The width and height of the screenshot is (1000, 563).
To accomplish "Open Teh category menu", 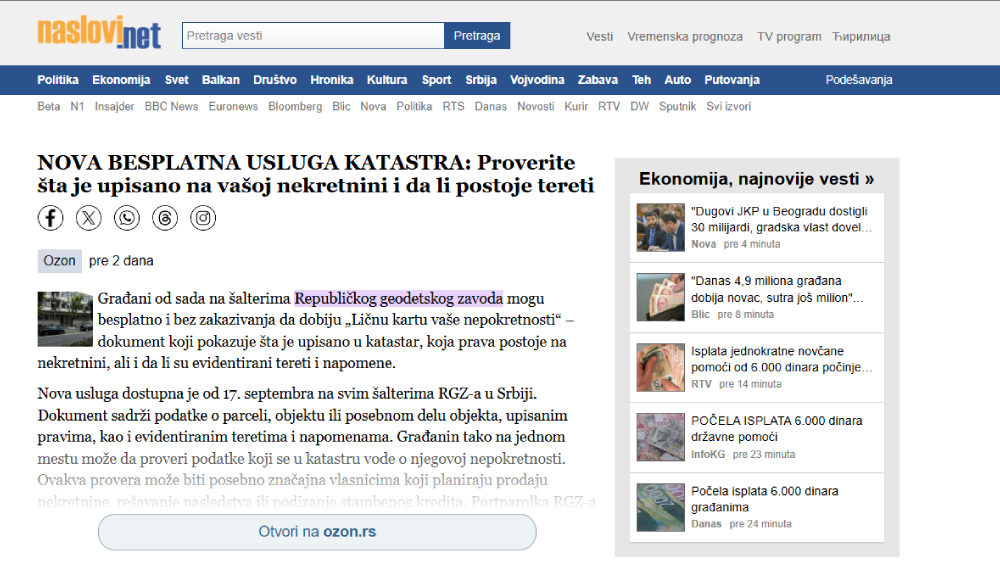I will pos(642,80).
